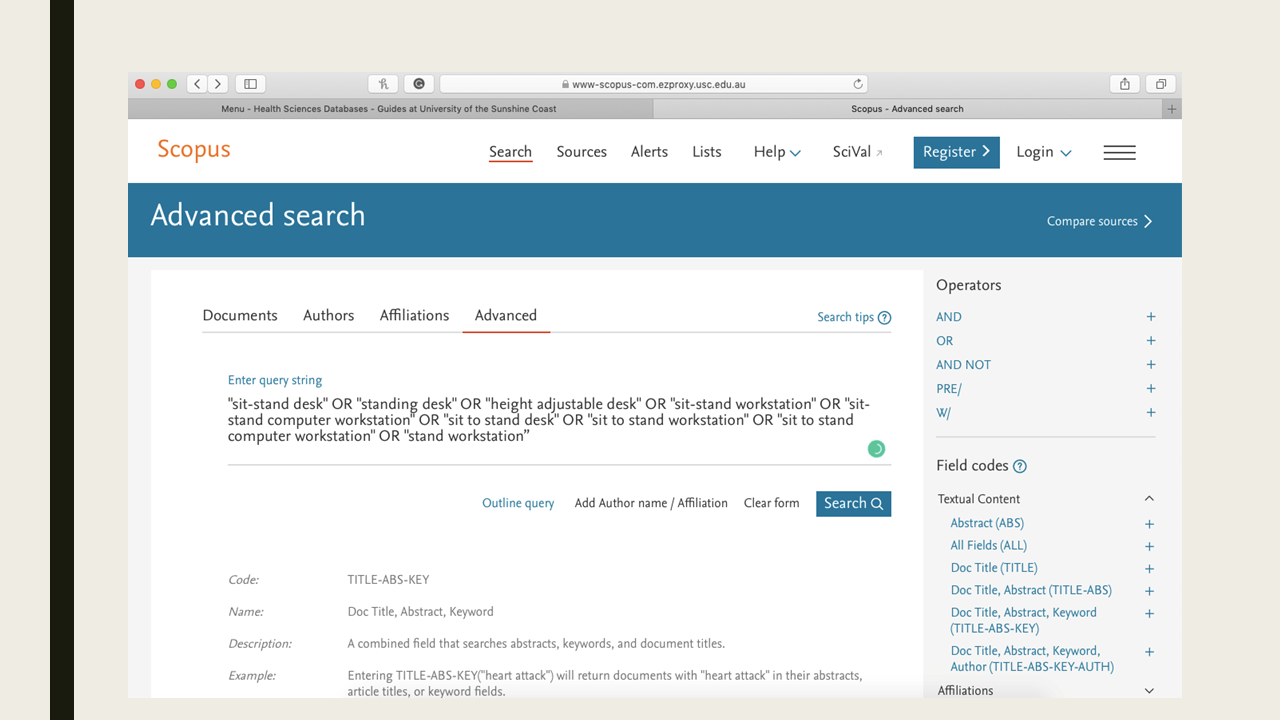Select All Fields (ALL) field code

pyautogui.click(x=989, y=545)
